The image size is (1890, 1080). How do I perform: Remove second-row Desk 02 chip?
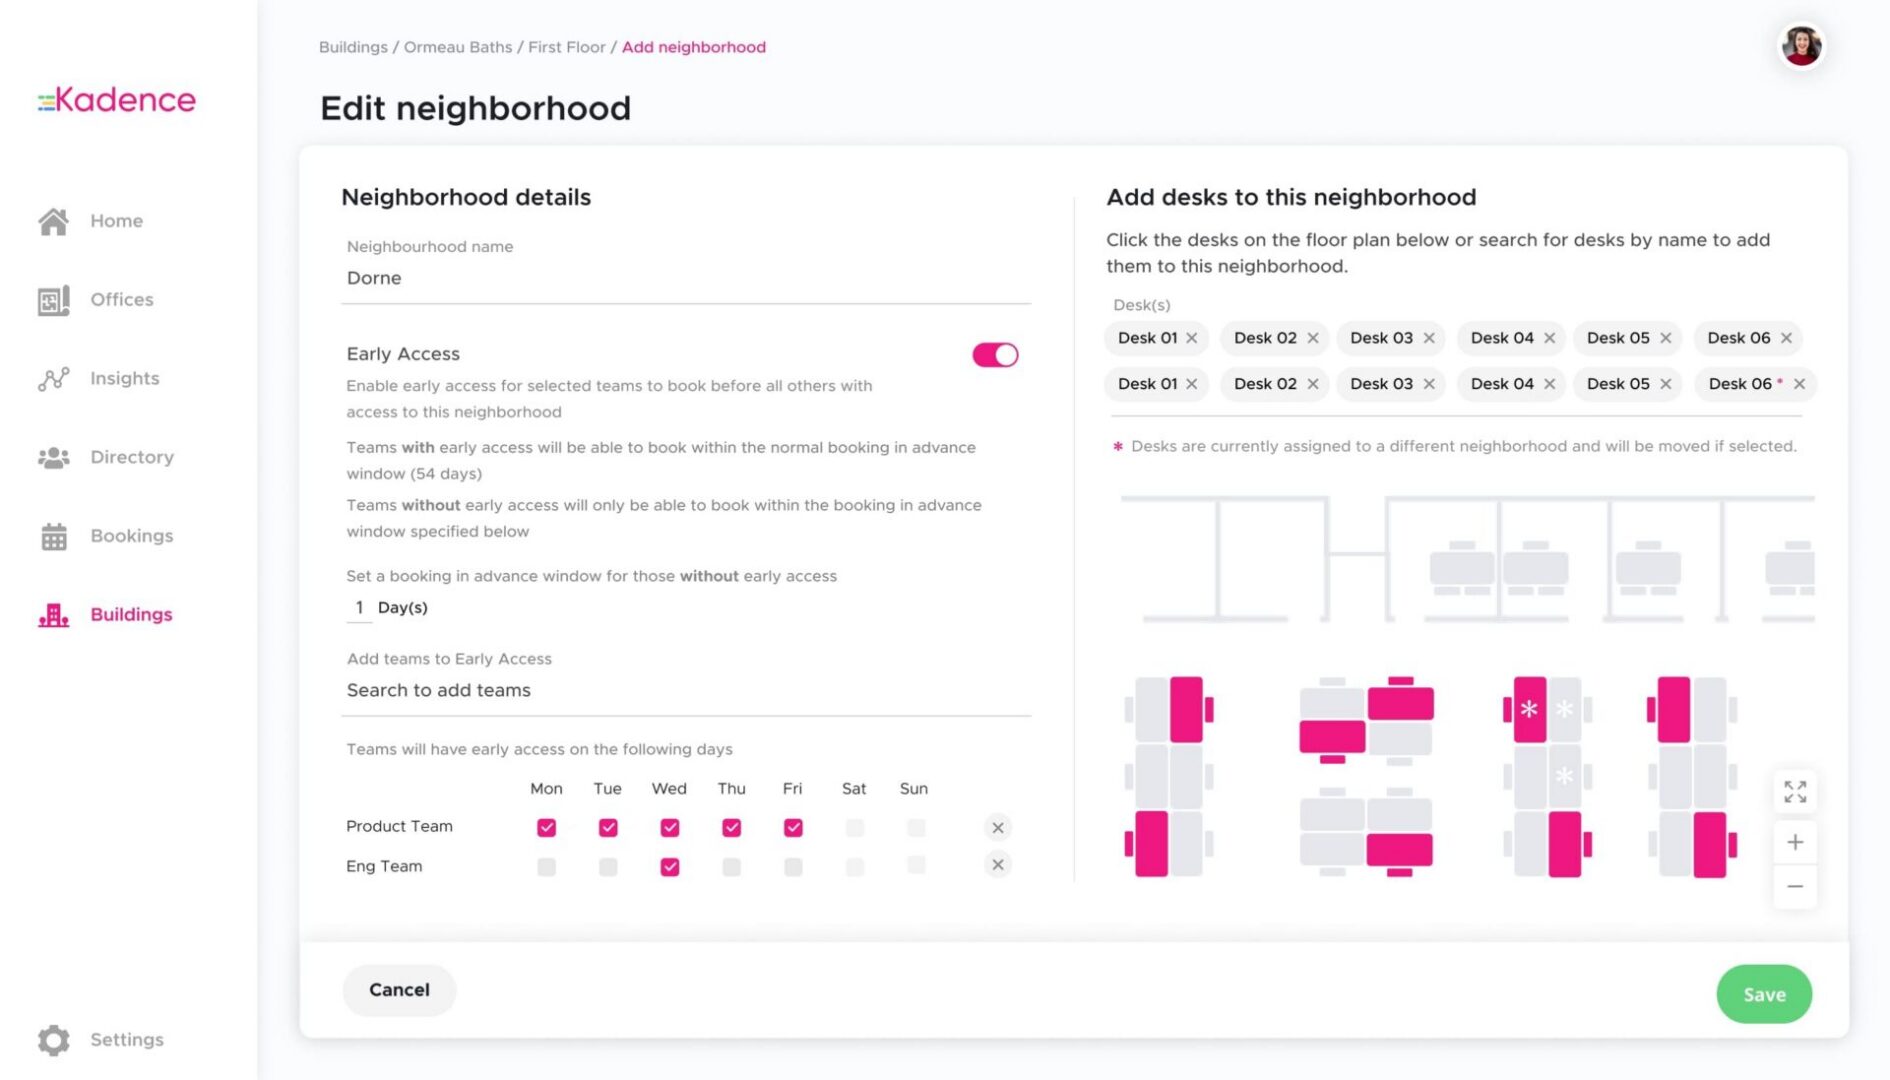(1312, 384)
